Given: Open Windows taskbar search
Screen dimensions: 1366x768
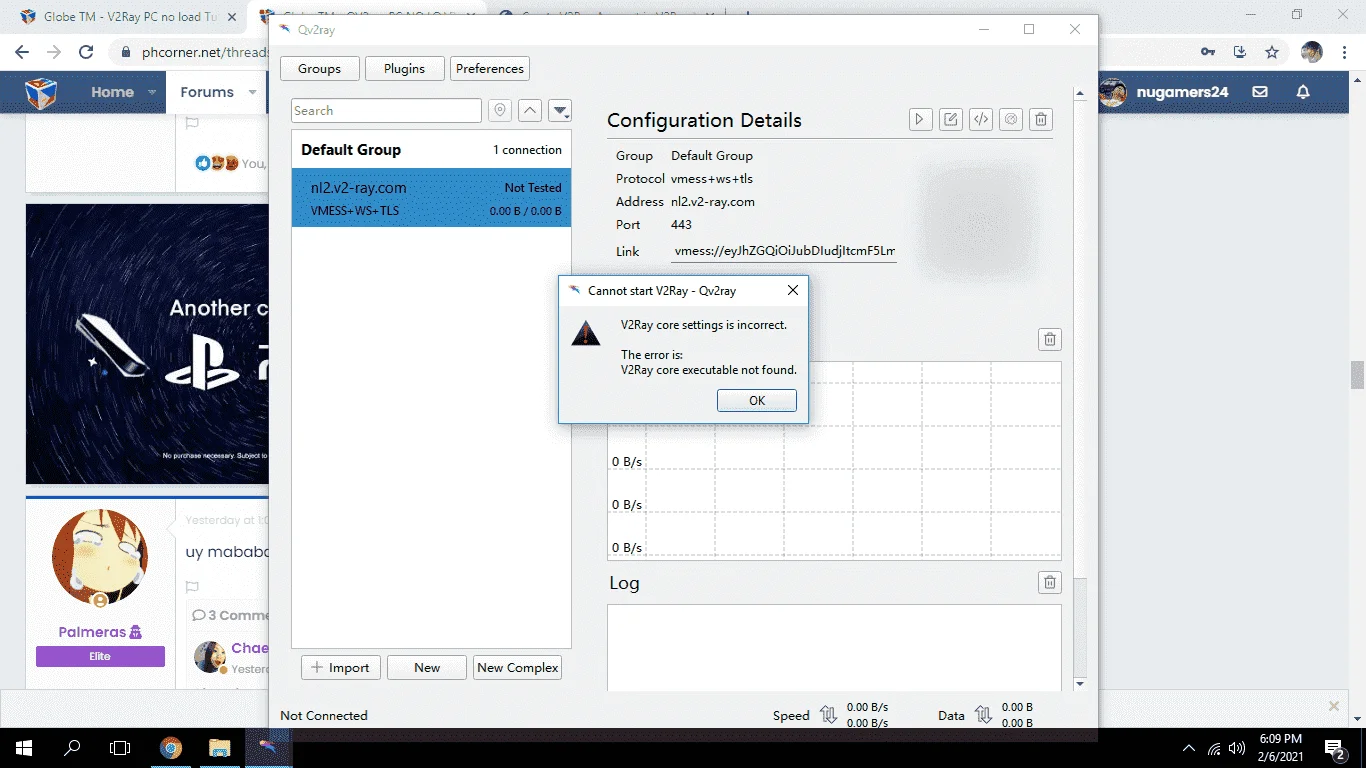Looking at the screenshot, I should [x=72, y=747].
